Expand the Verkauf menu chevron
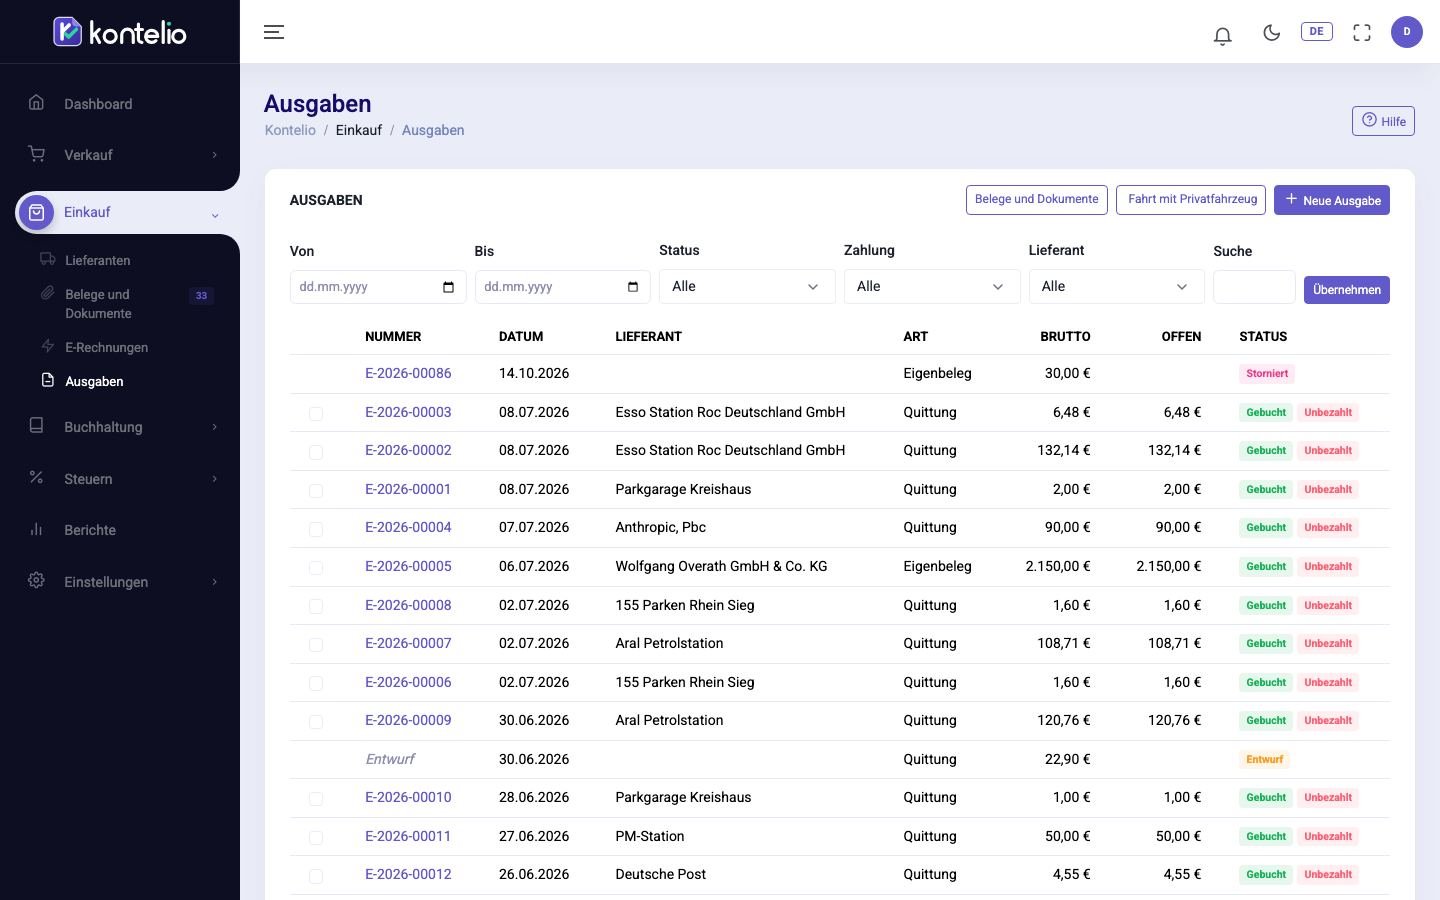The height and width of the screenshot is (900, 1440). 214,155
